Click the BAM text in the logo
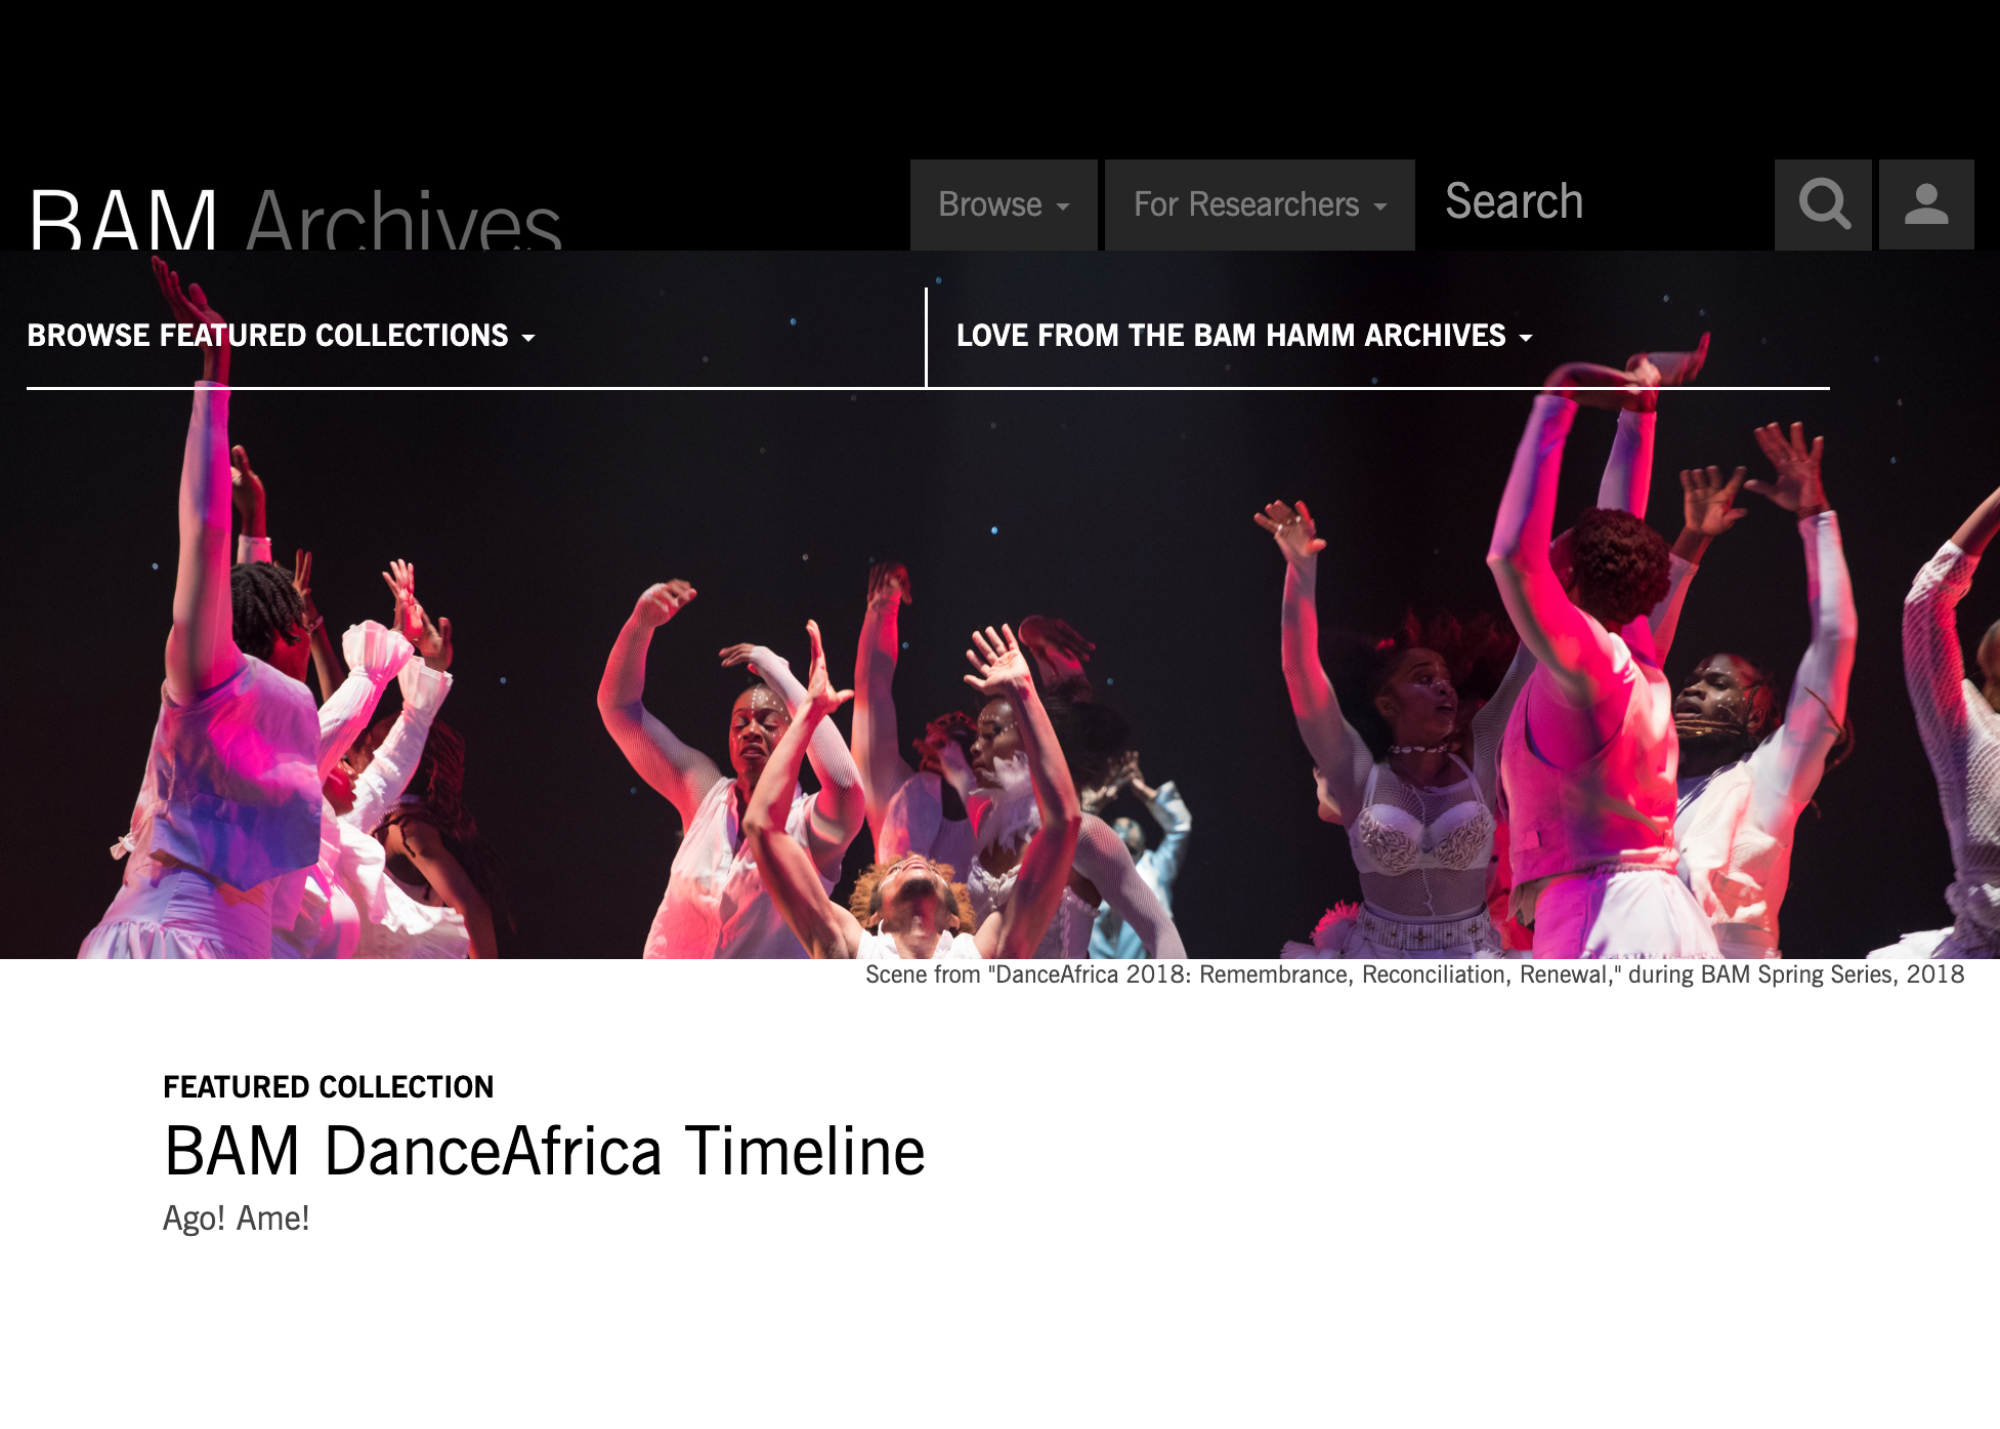 (123, 218)
